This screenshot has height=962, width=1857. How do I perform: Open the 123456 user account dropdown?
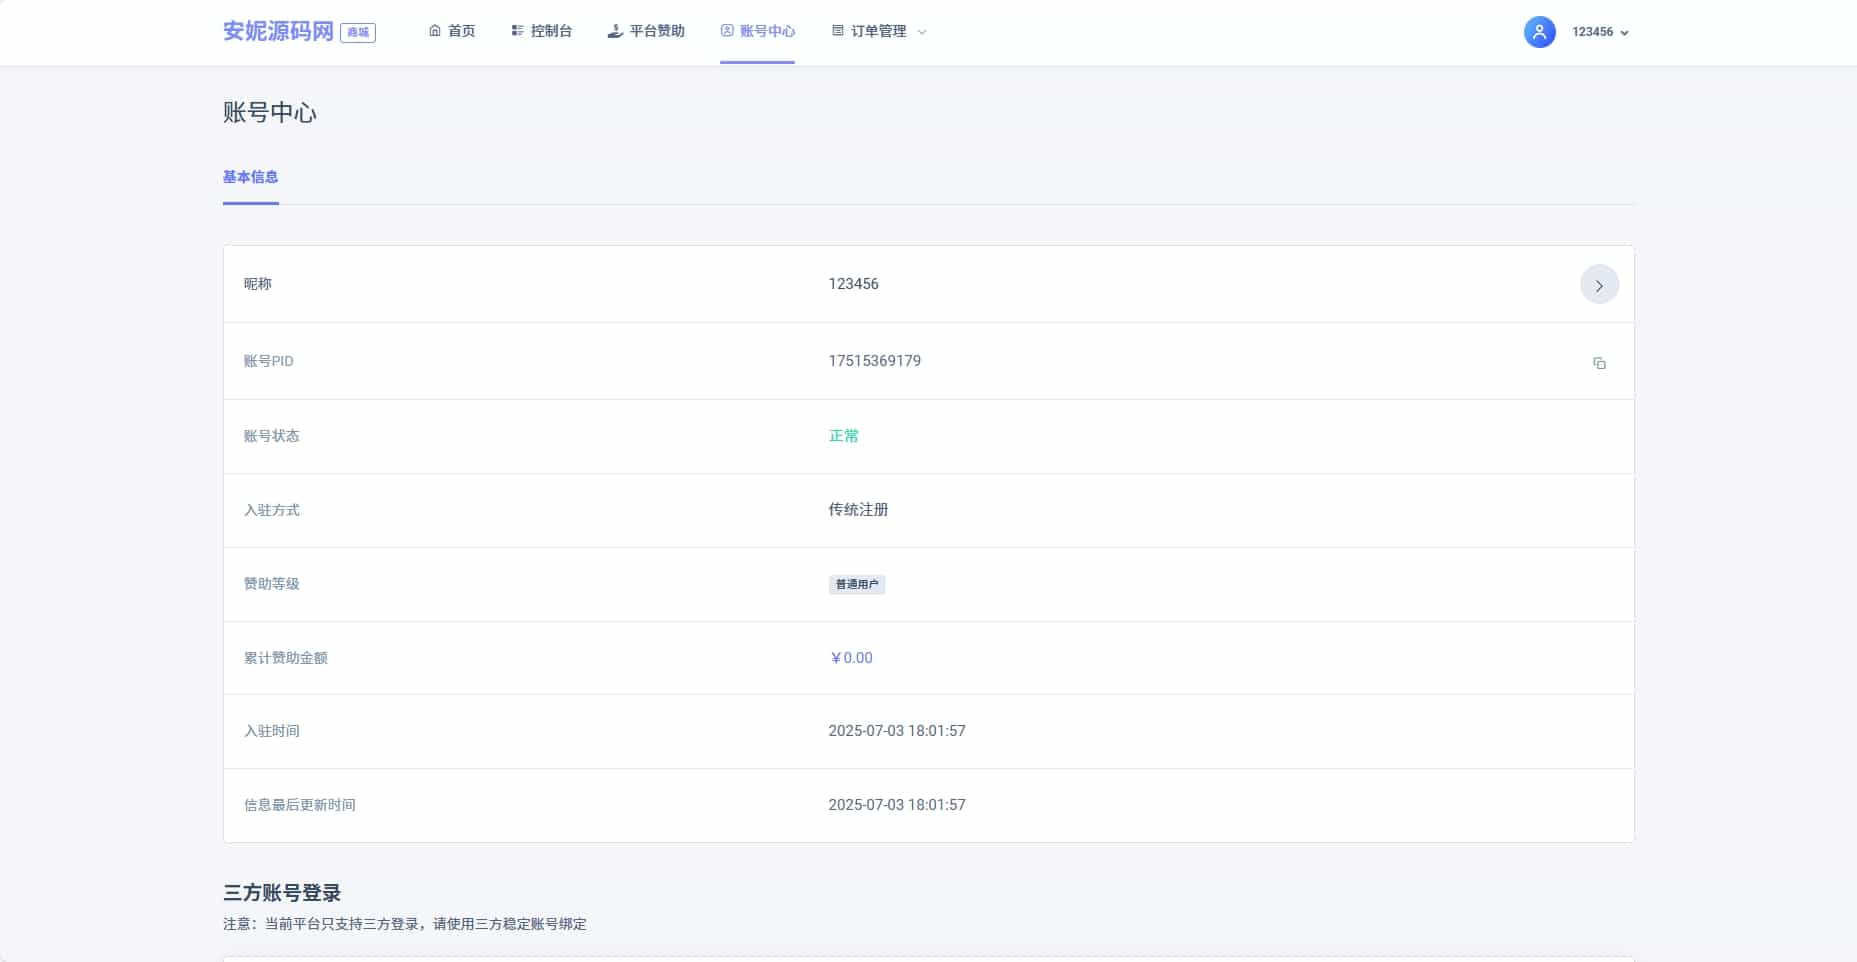(x=1600, y=32)
